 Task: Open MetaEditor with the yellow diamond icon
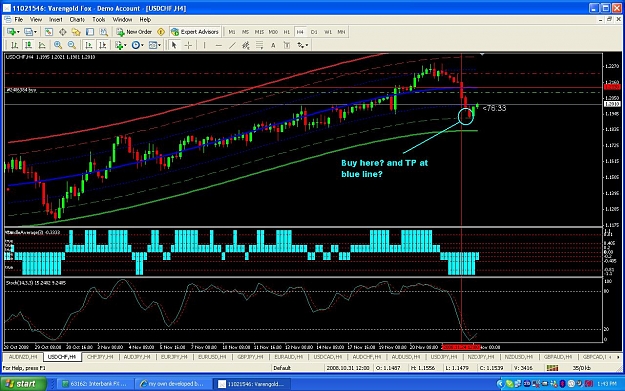(161, 32)
